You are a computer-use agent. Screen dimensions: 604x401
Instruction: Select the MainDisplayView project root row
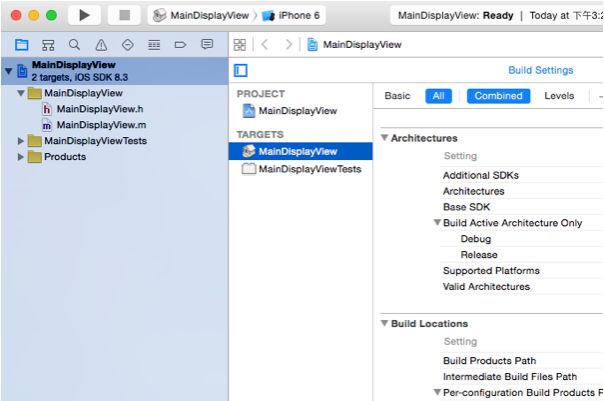[115, 71]
